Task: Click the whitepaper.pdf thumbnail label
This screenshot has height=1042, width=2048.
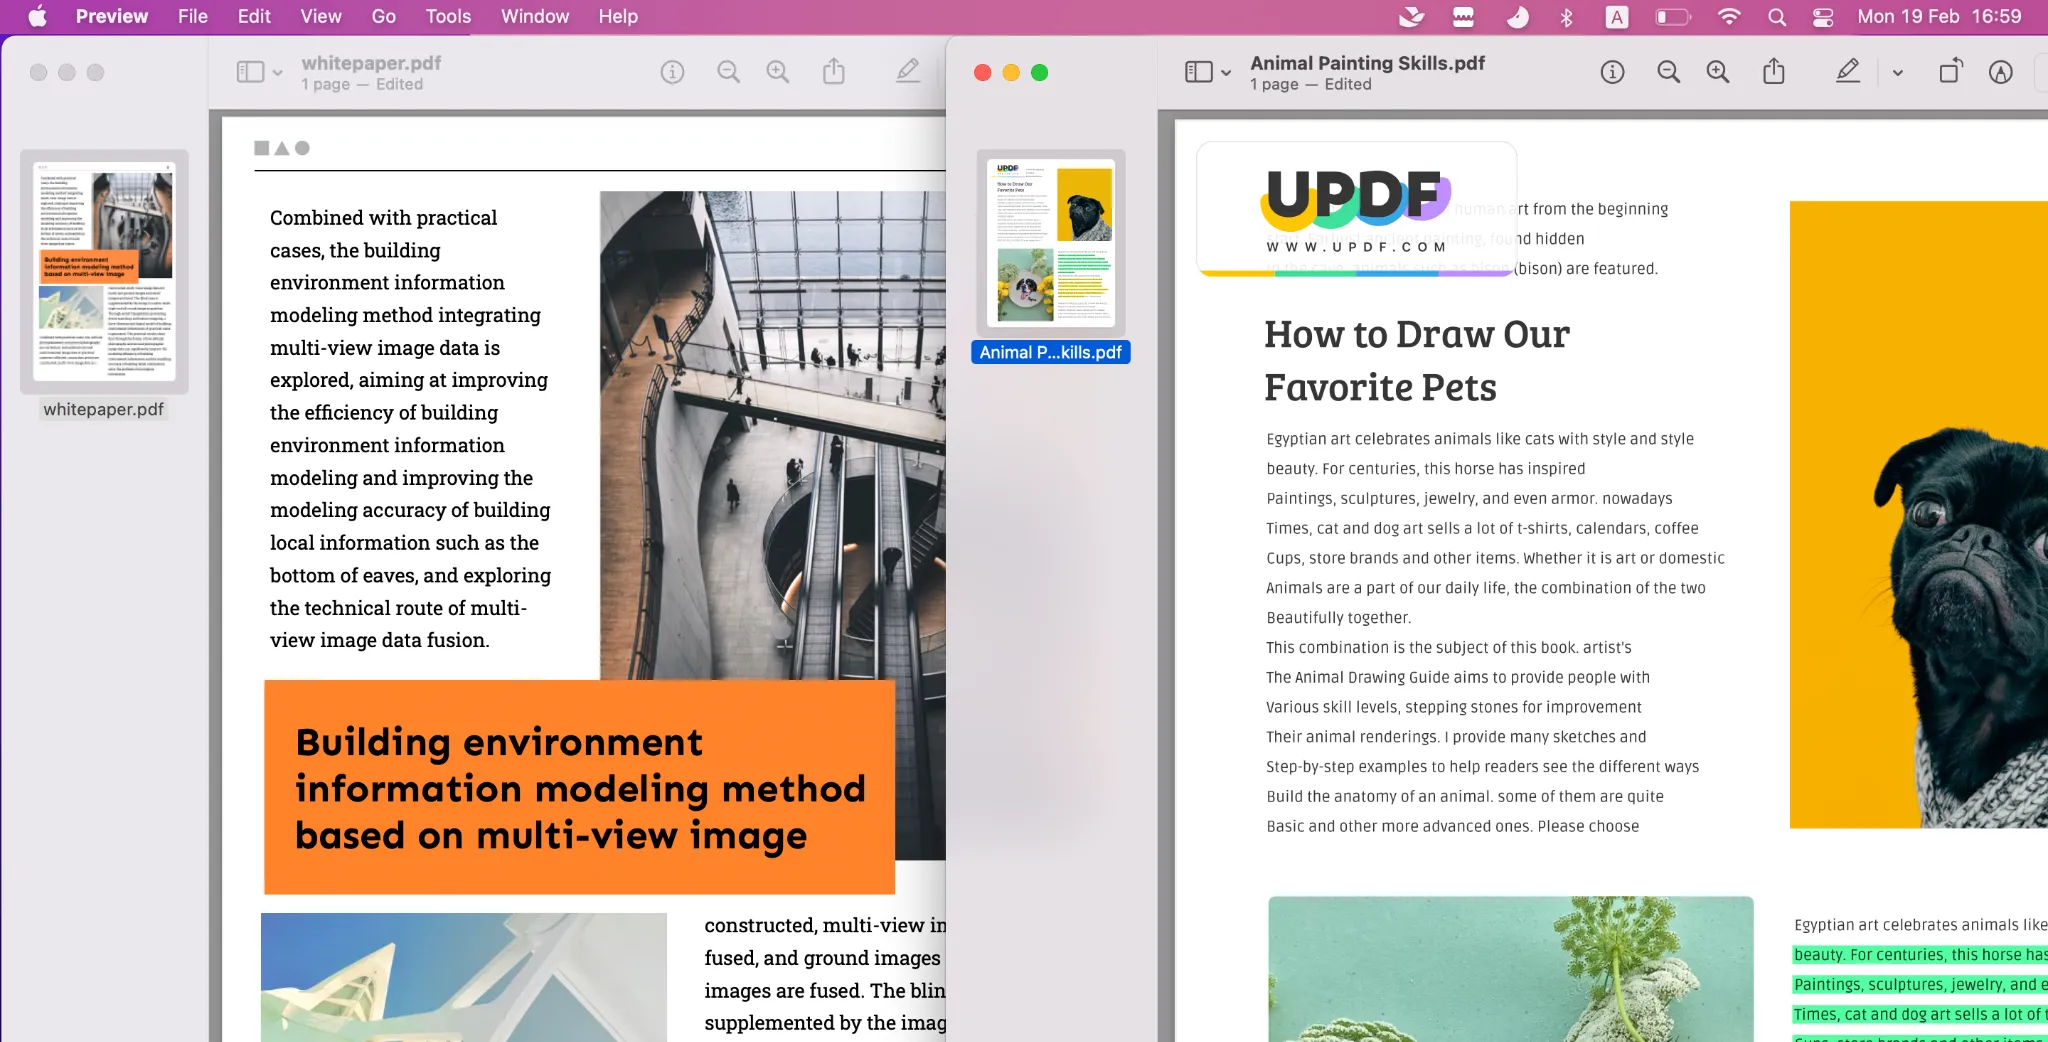Action: coord(103,409)
